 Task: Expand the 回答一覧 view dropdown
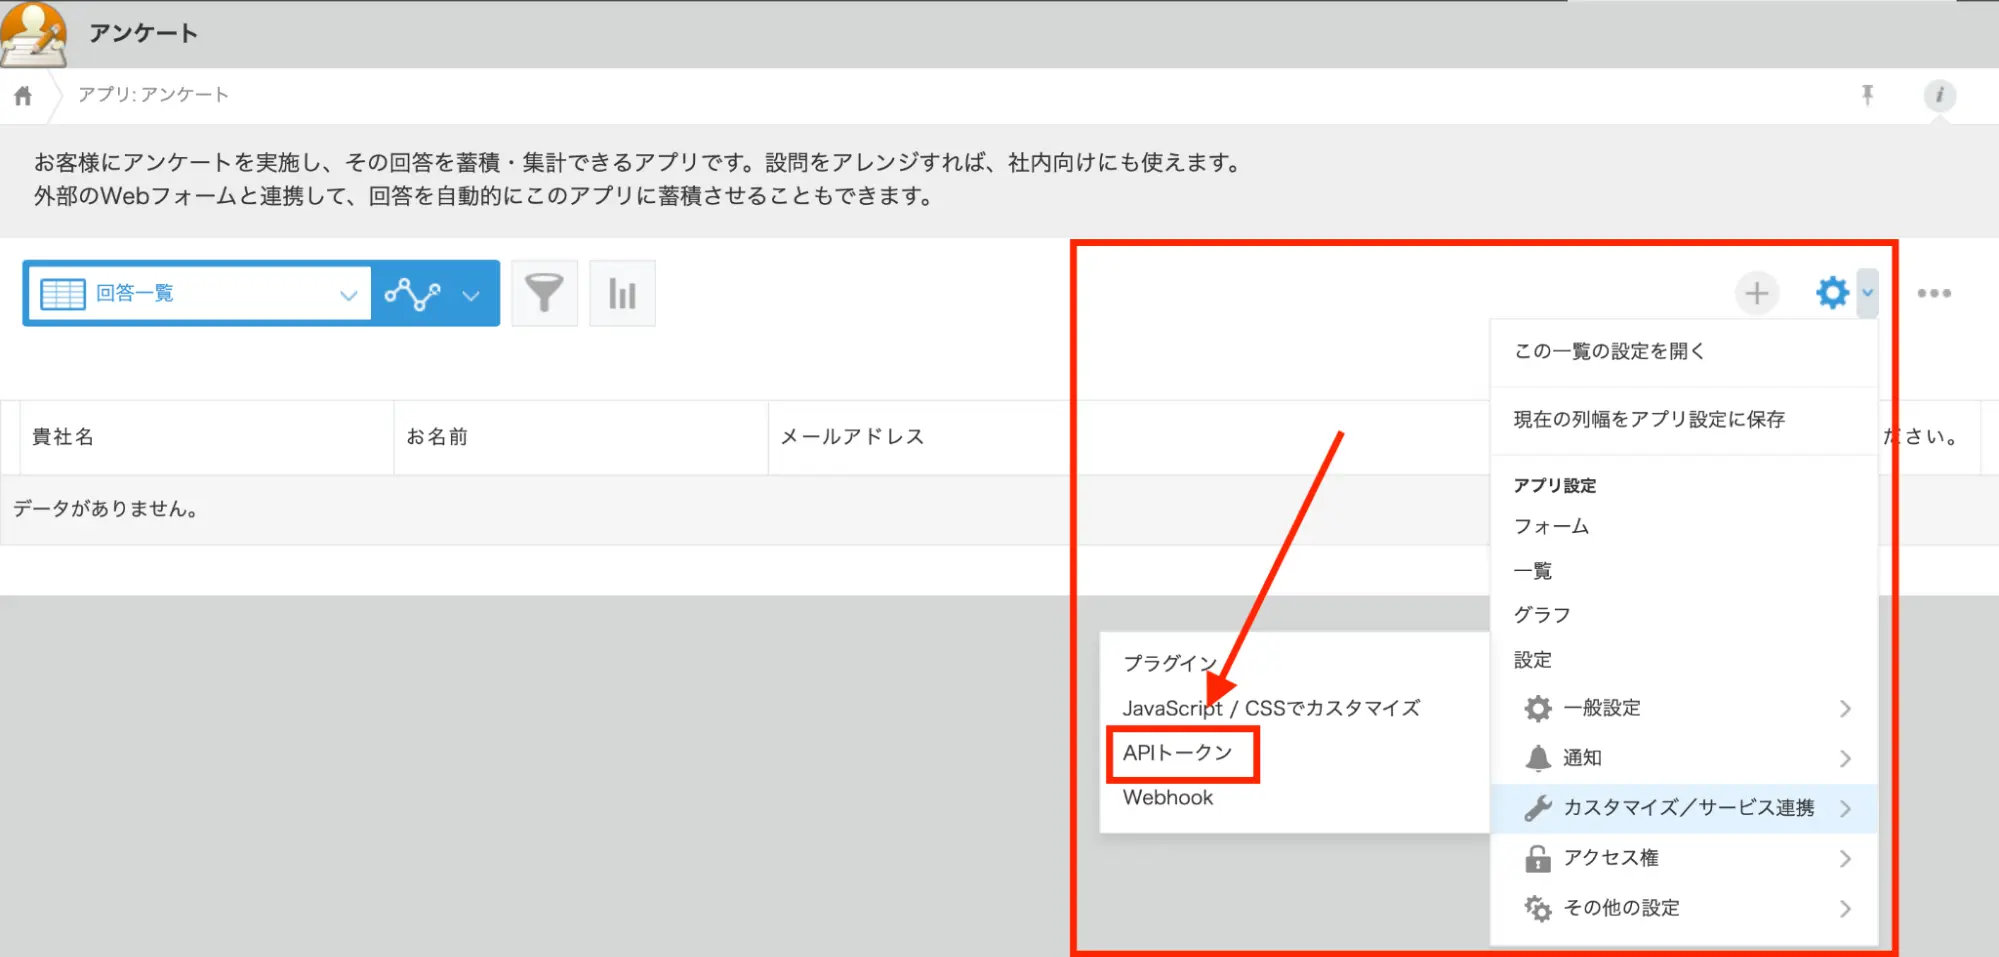[348, 295]
